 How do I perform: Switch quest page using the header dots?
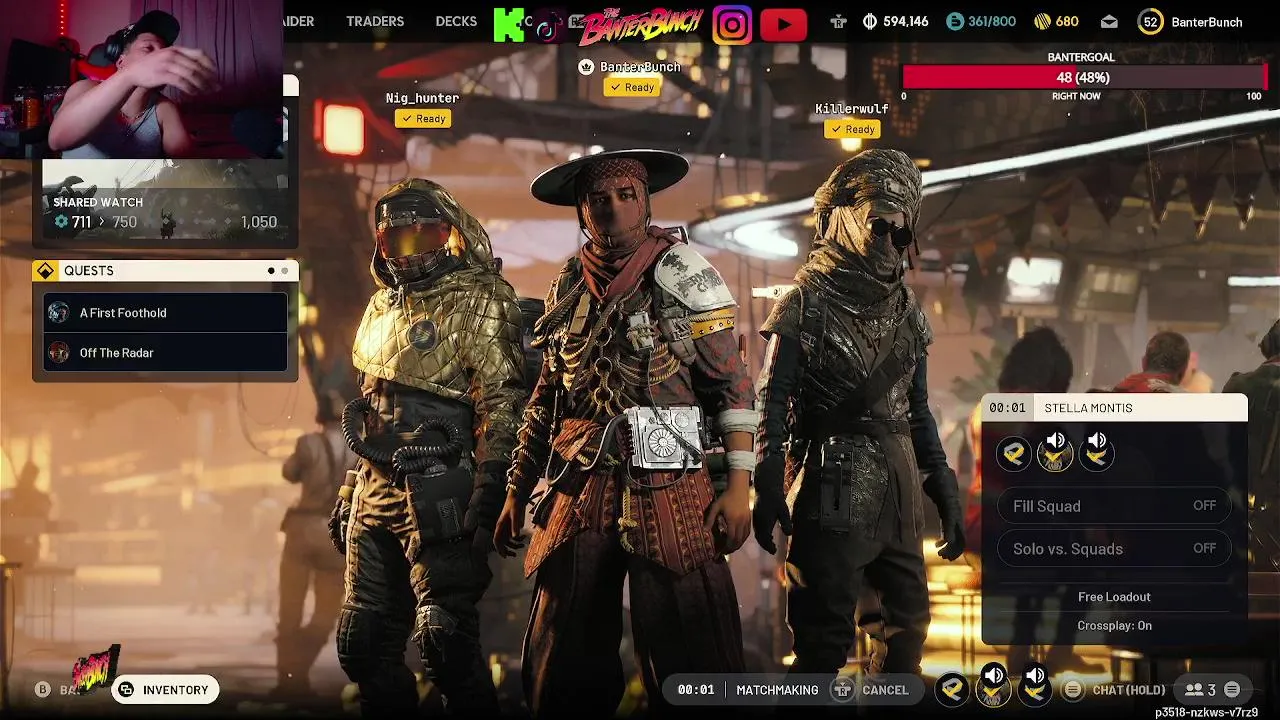(278, 271)
